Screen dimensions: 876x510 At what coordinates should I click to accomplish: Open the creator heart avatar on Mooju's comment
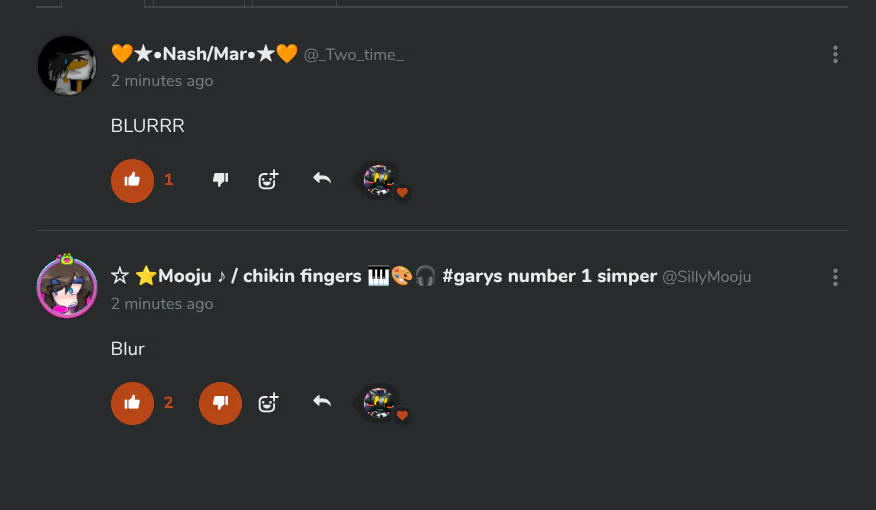pyautogui.click(x=380, y=403)
